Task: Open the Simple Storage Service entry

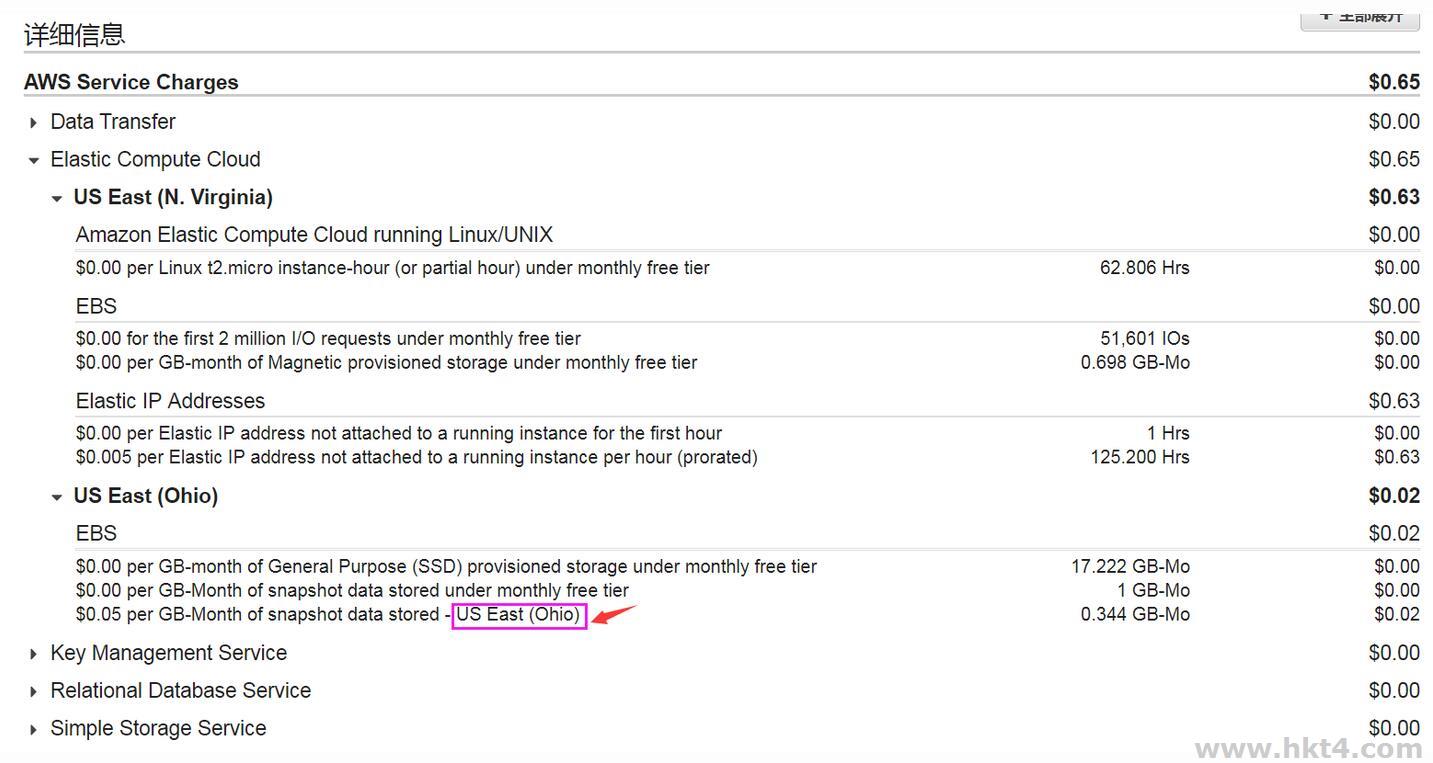Action: (x=158, y=729)
